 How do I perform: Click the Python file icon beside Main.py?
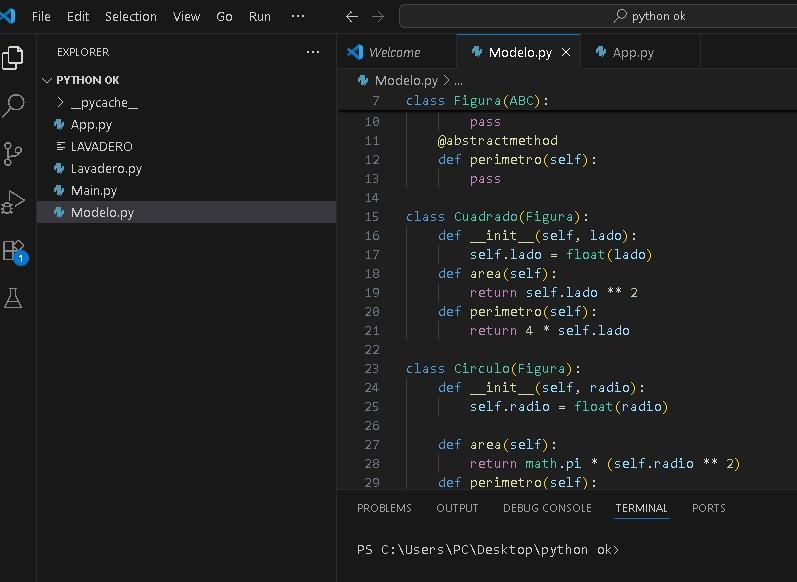[59, 191]
